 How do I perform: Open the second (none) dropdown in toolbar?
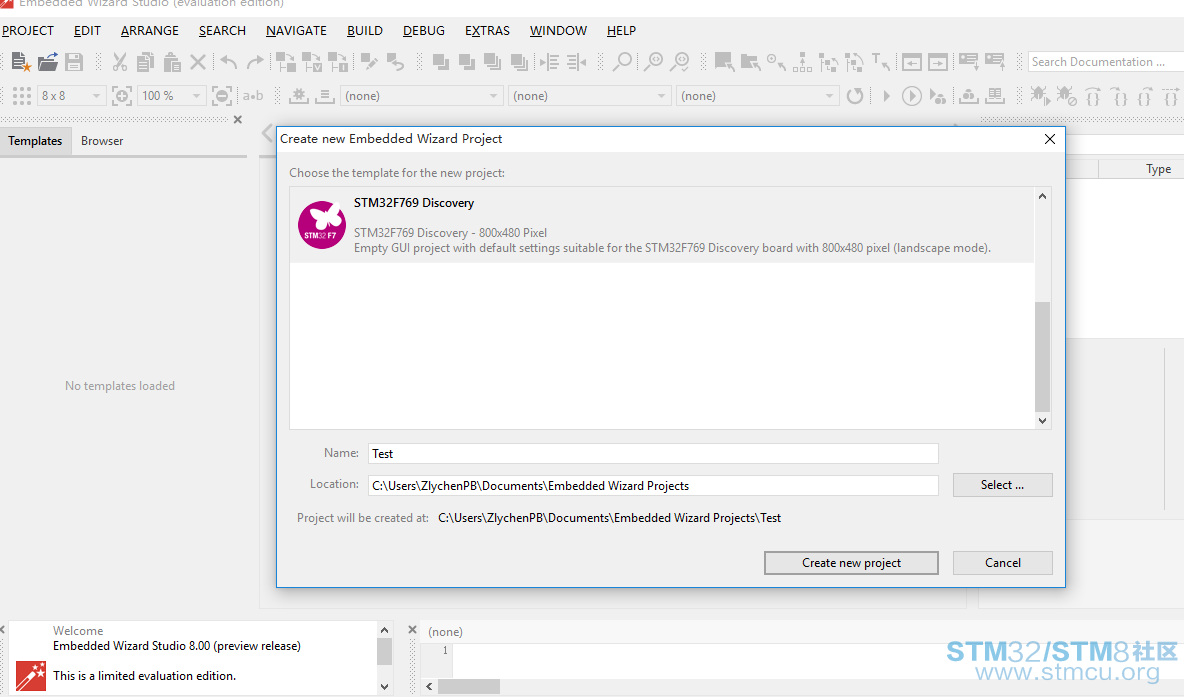click(x=589, y=96)
